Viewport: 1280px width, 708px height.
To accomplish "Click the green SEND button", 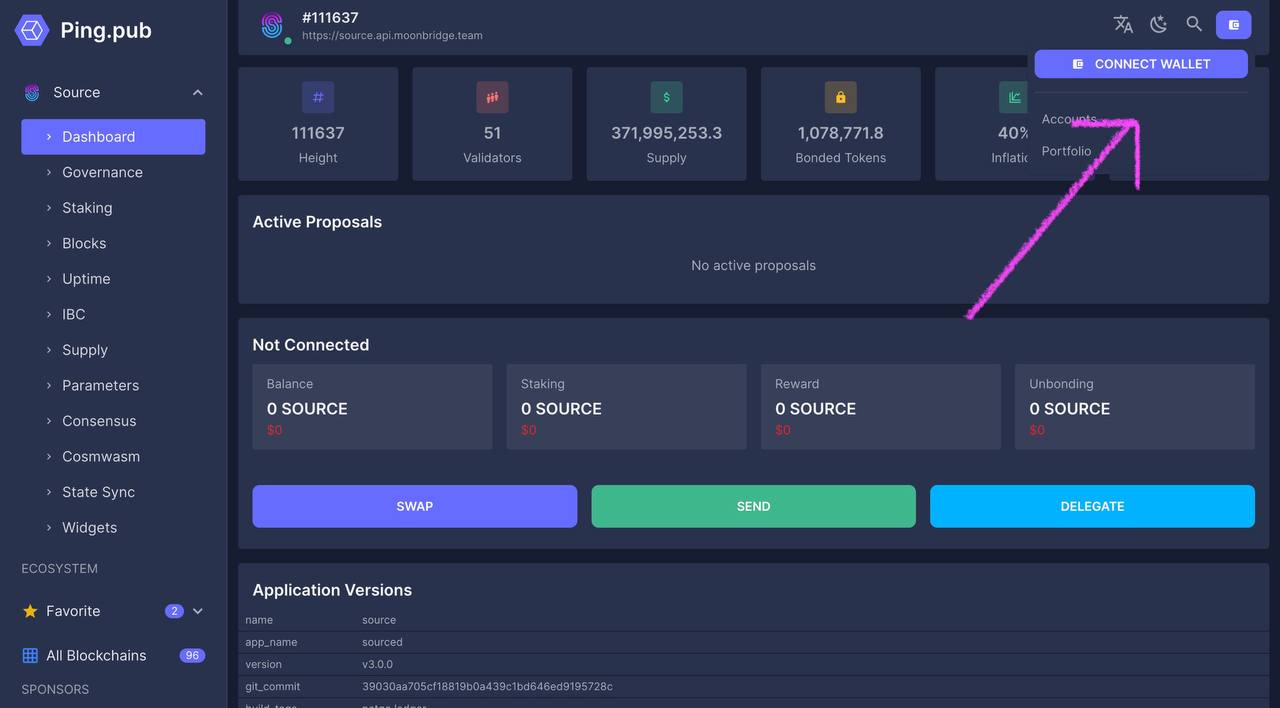I will coord(753,506).
